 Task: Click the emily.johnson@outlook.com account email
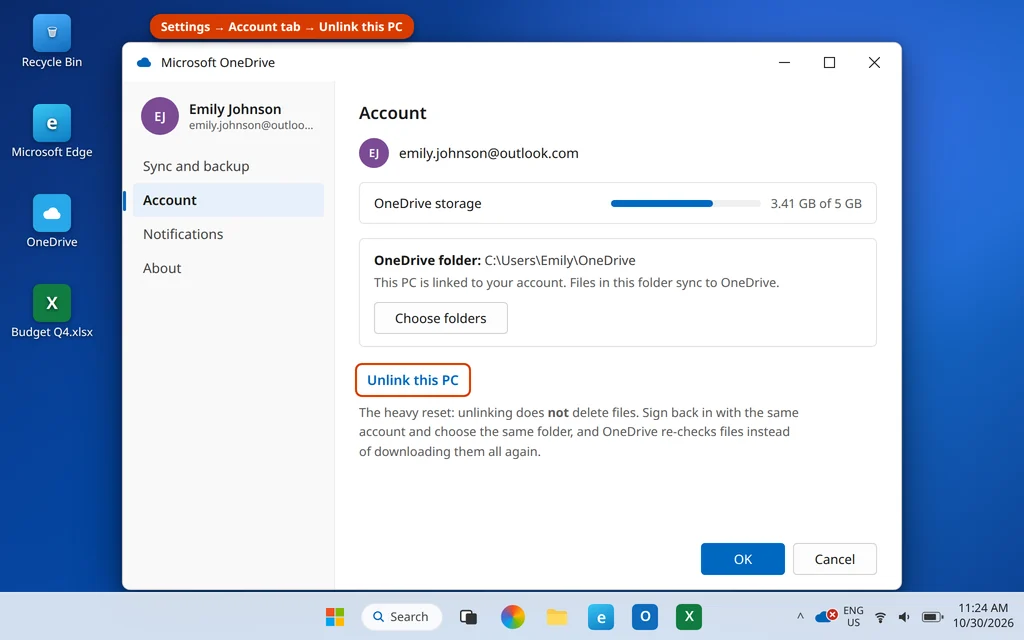pos(488,153)
